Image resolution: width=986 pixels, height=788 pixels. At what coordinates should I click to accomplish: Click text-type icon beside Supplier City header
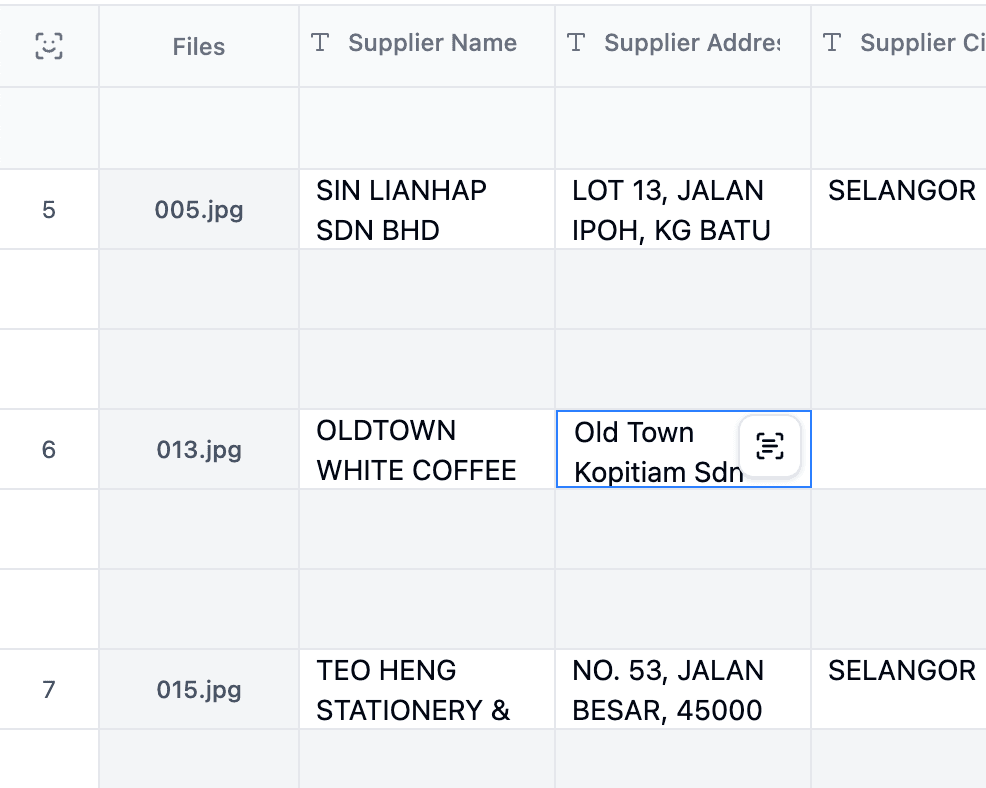pyautogui.click(x=832, y=42)
